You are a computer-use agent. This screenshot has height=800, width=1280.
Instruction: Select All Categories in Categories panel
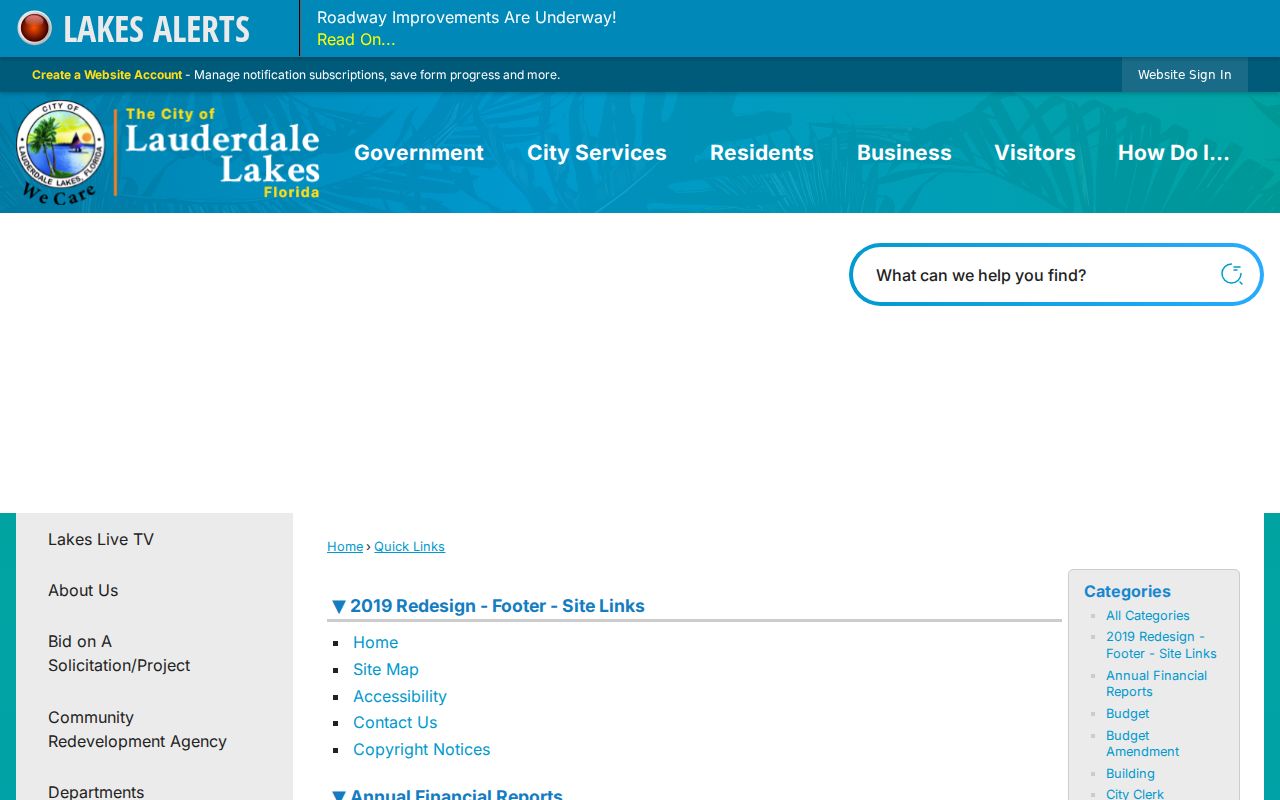click(1148, 616)
